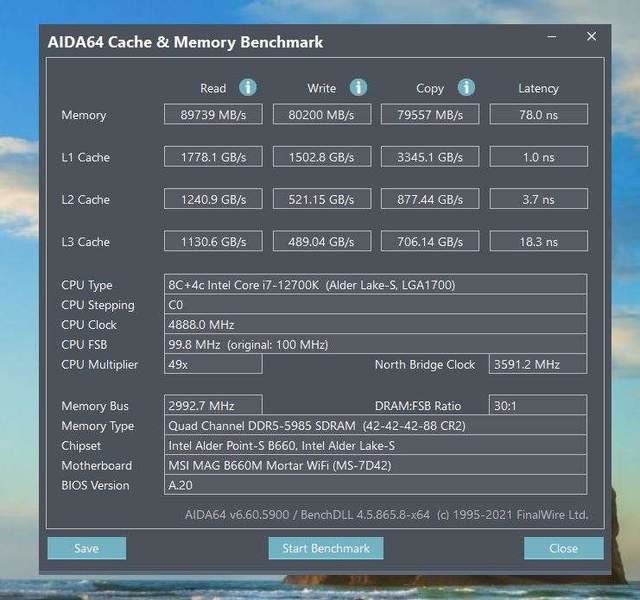
Task: Click the Read column header
Action: pos(213,88)
